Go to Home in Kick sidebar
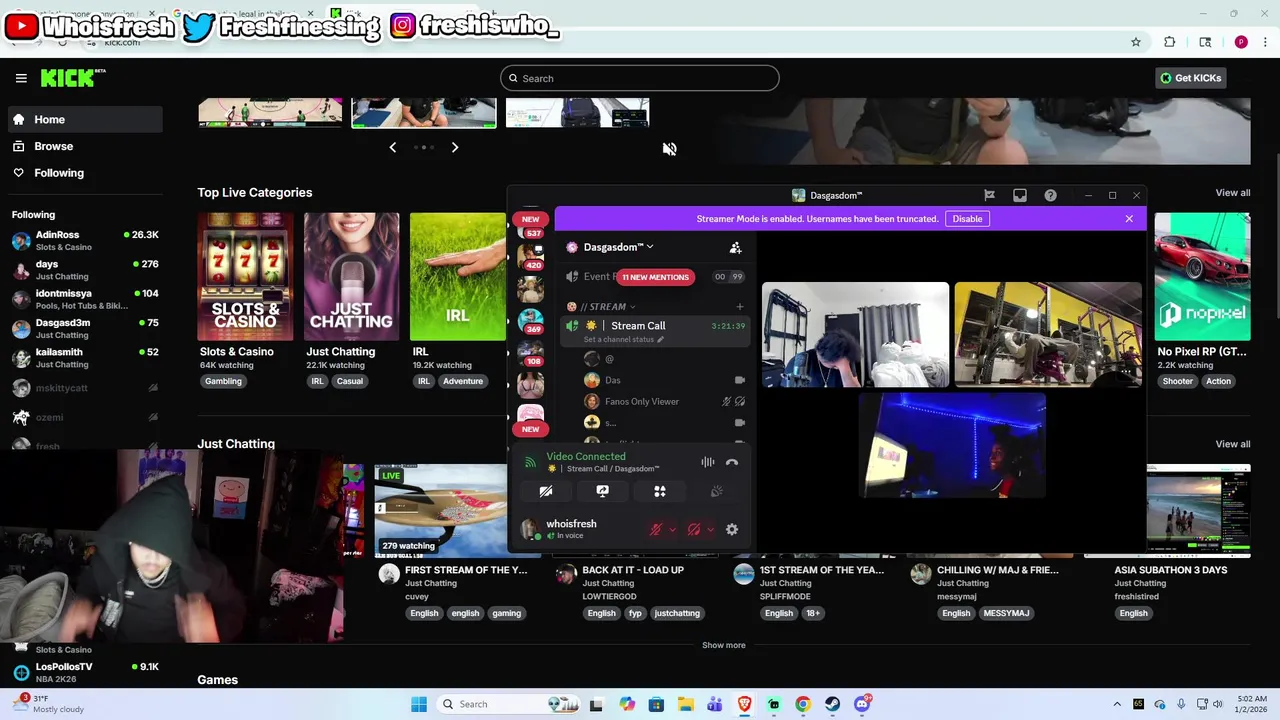The width and height of the screenshot is (1280, 720). click(x=84, y=119)
